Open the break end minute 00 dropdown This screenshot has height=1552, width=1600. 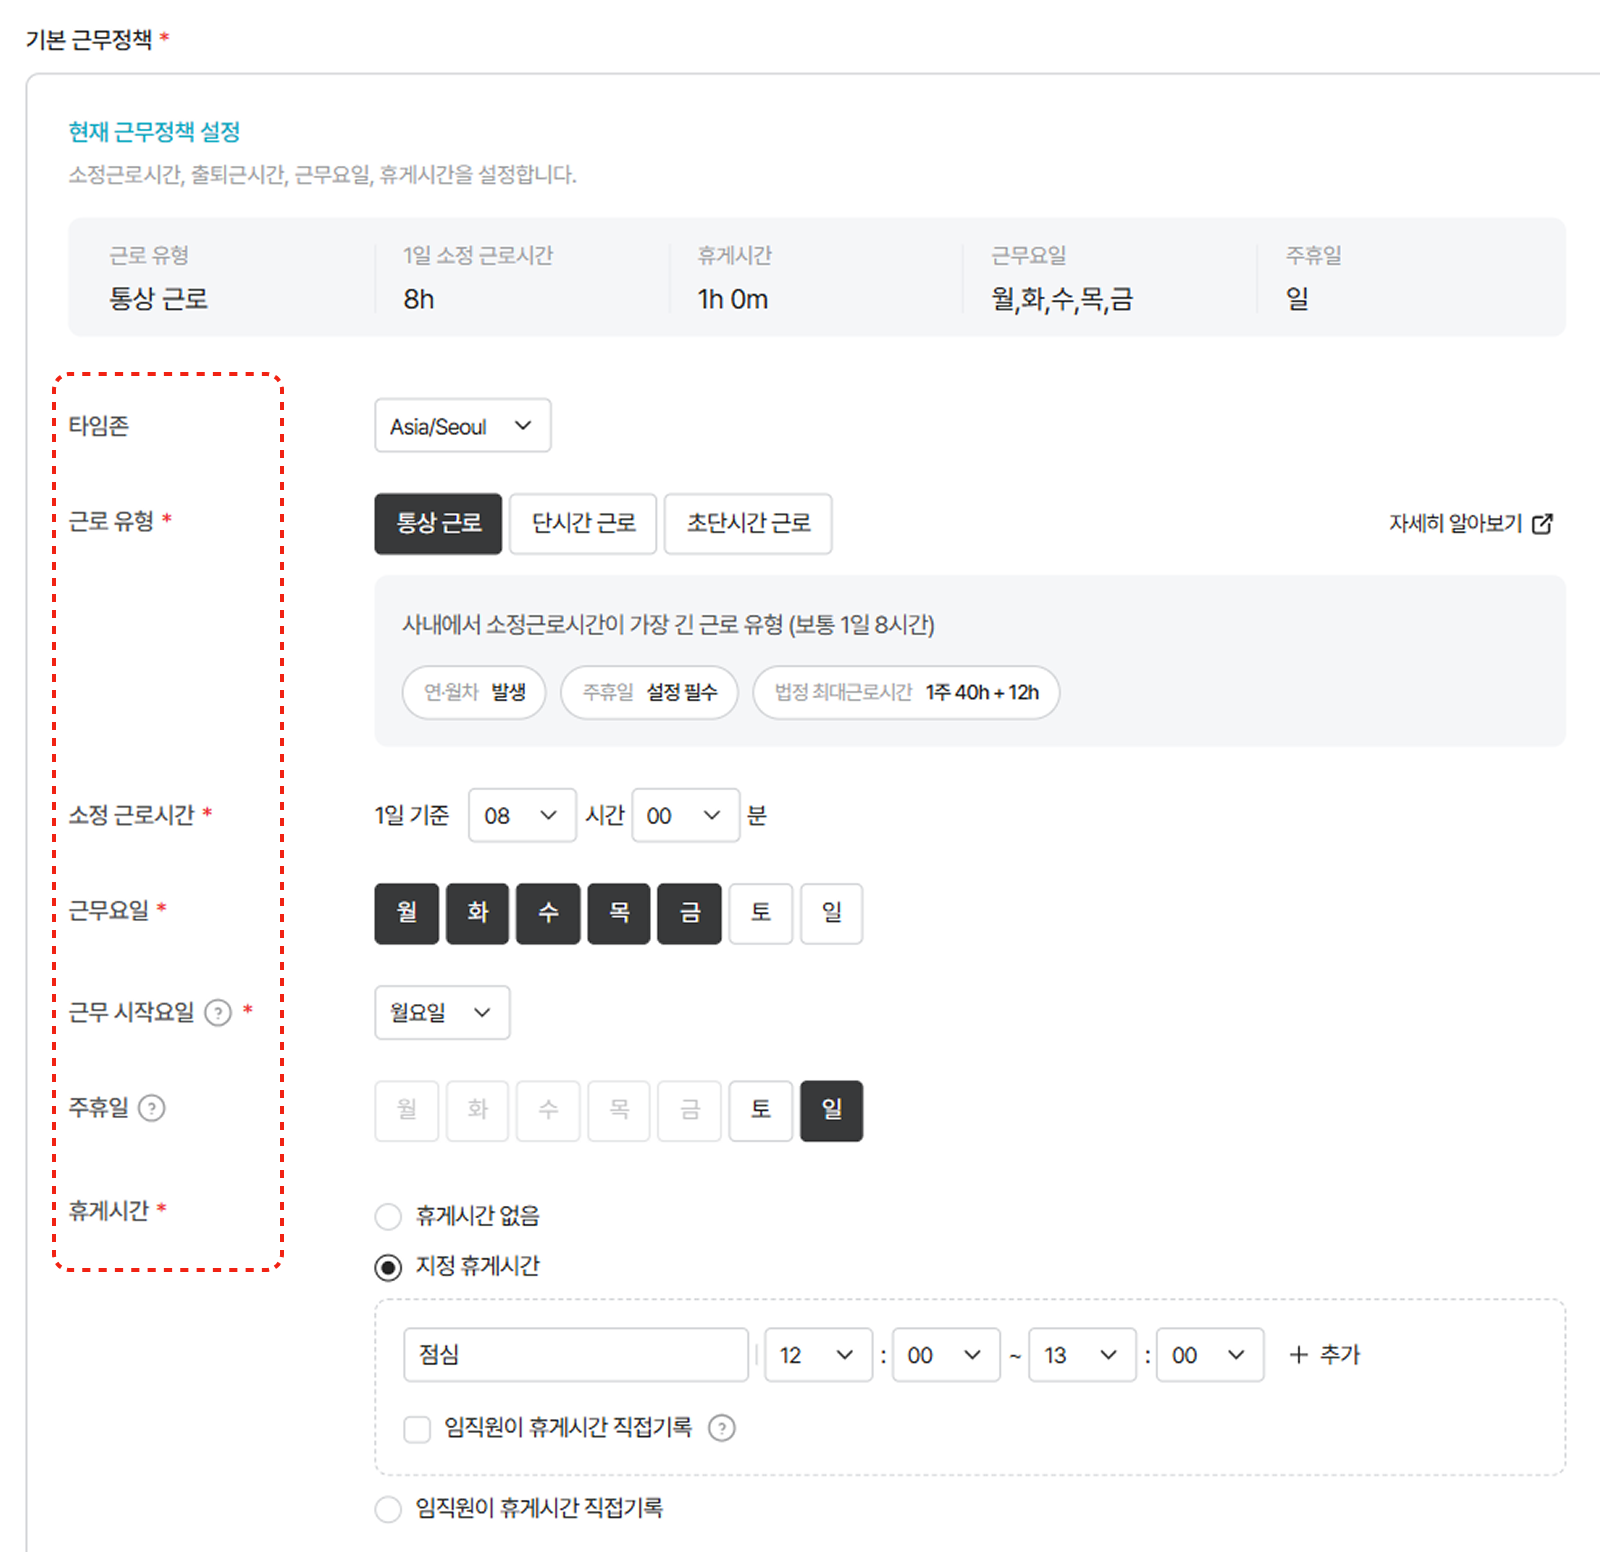coord(1210,1355)
